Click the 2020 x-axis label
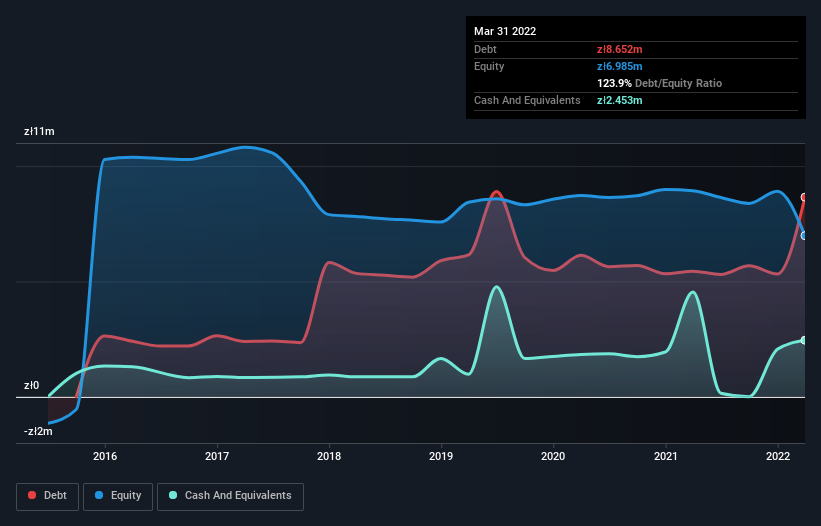The width and height of the screenshot is (821, 526). click(x=553, y=456)
